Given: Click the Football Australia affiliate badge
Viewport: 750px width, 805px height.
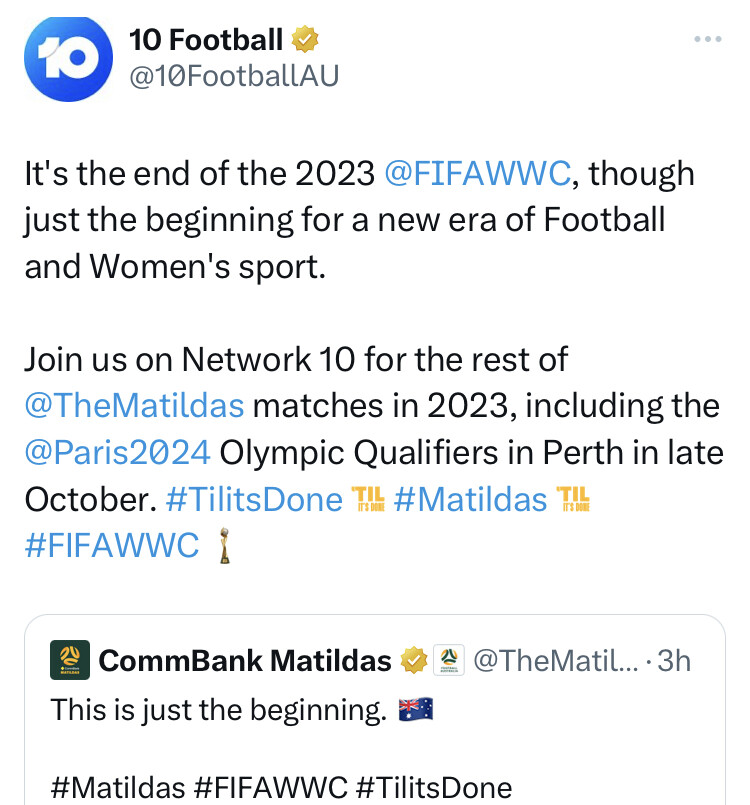Looking at the screenshot, I should pos(449,661).
